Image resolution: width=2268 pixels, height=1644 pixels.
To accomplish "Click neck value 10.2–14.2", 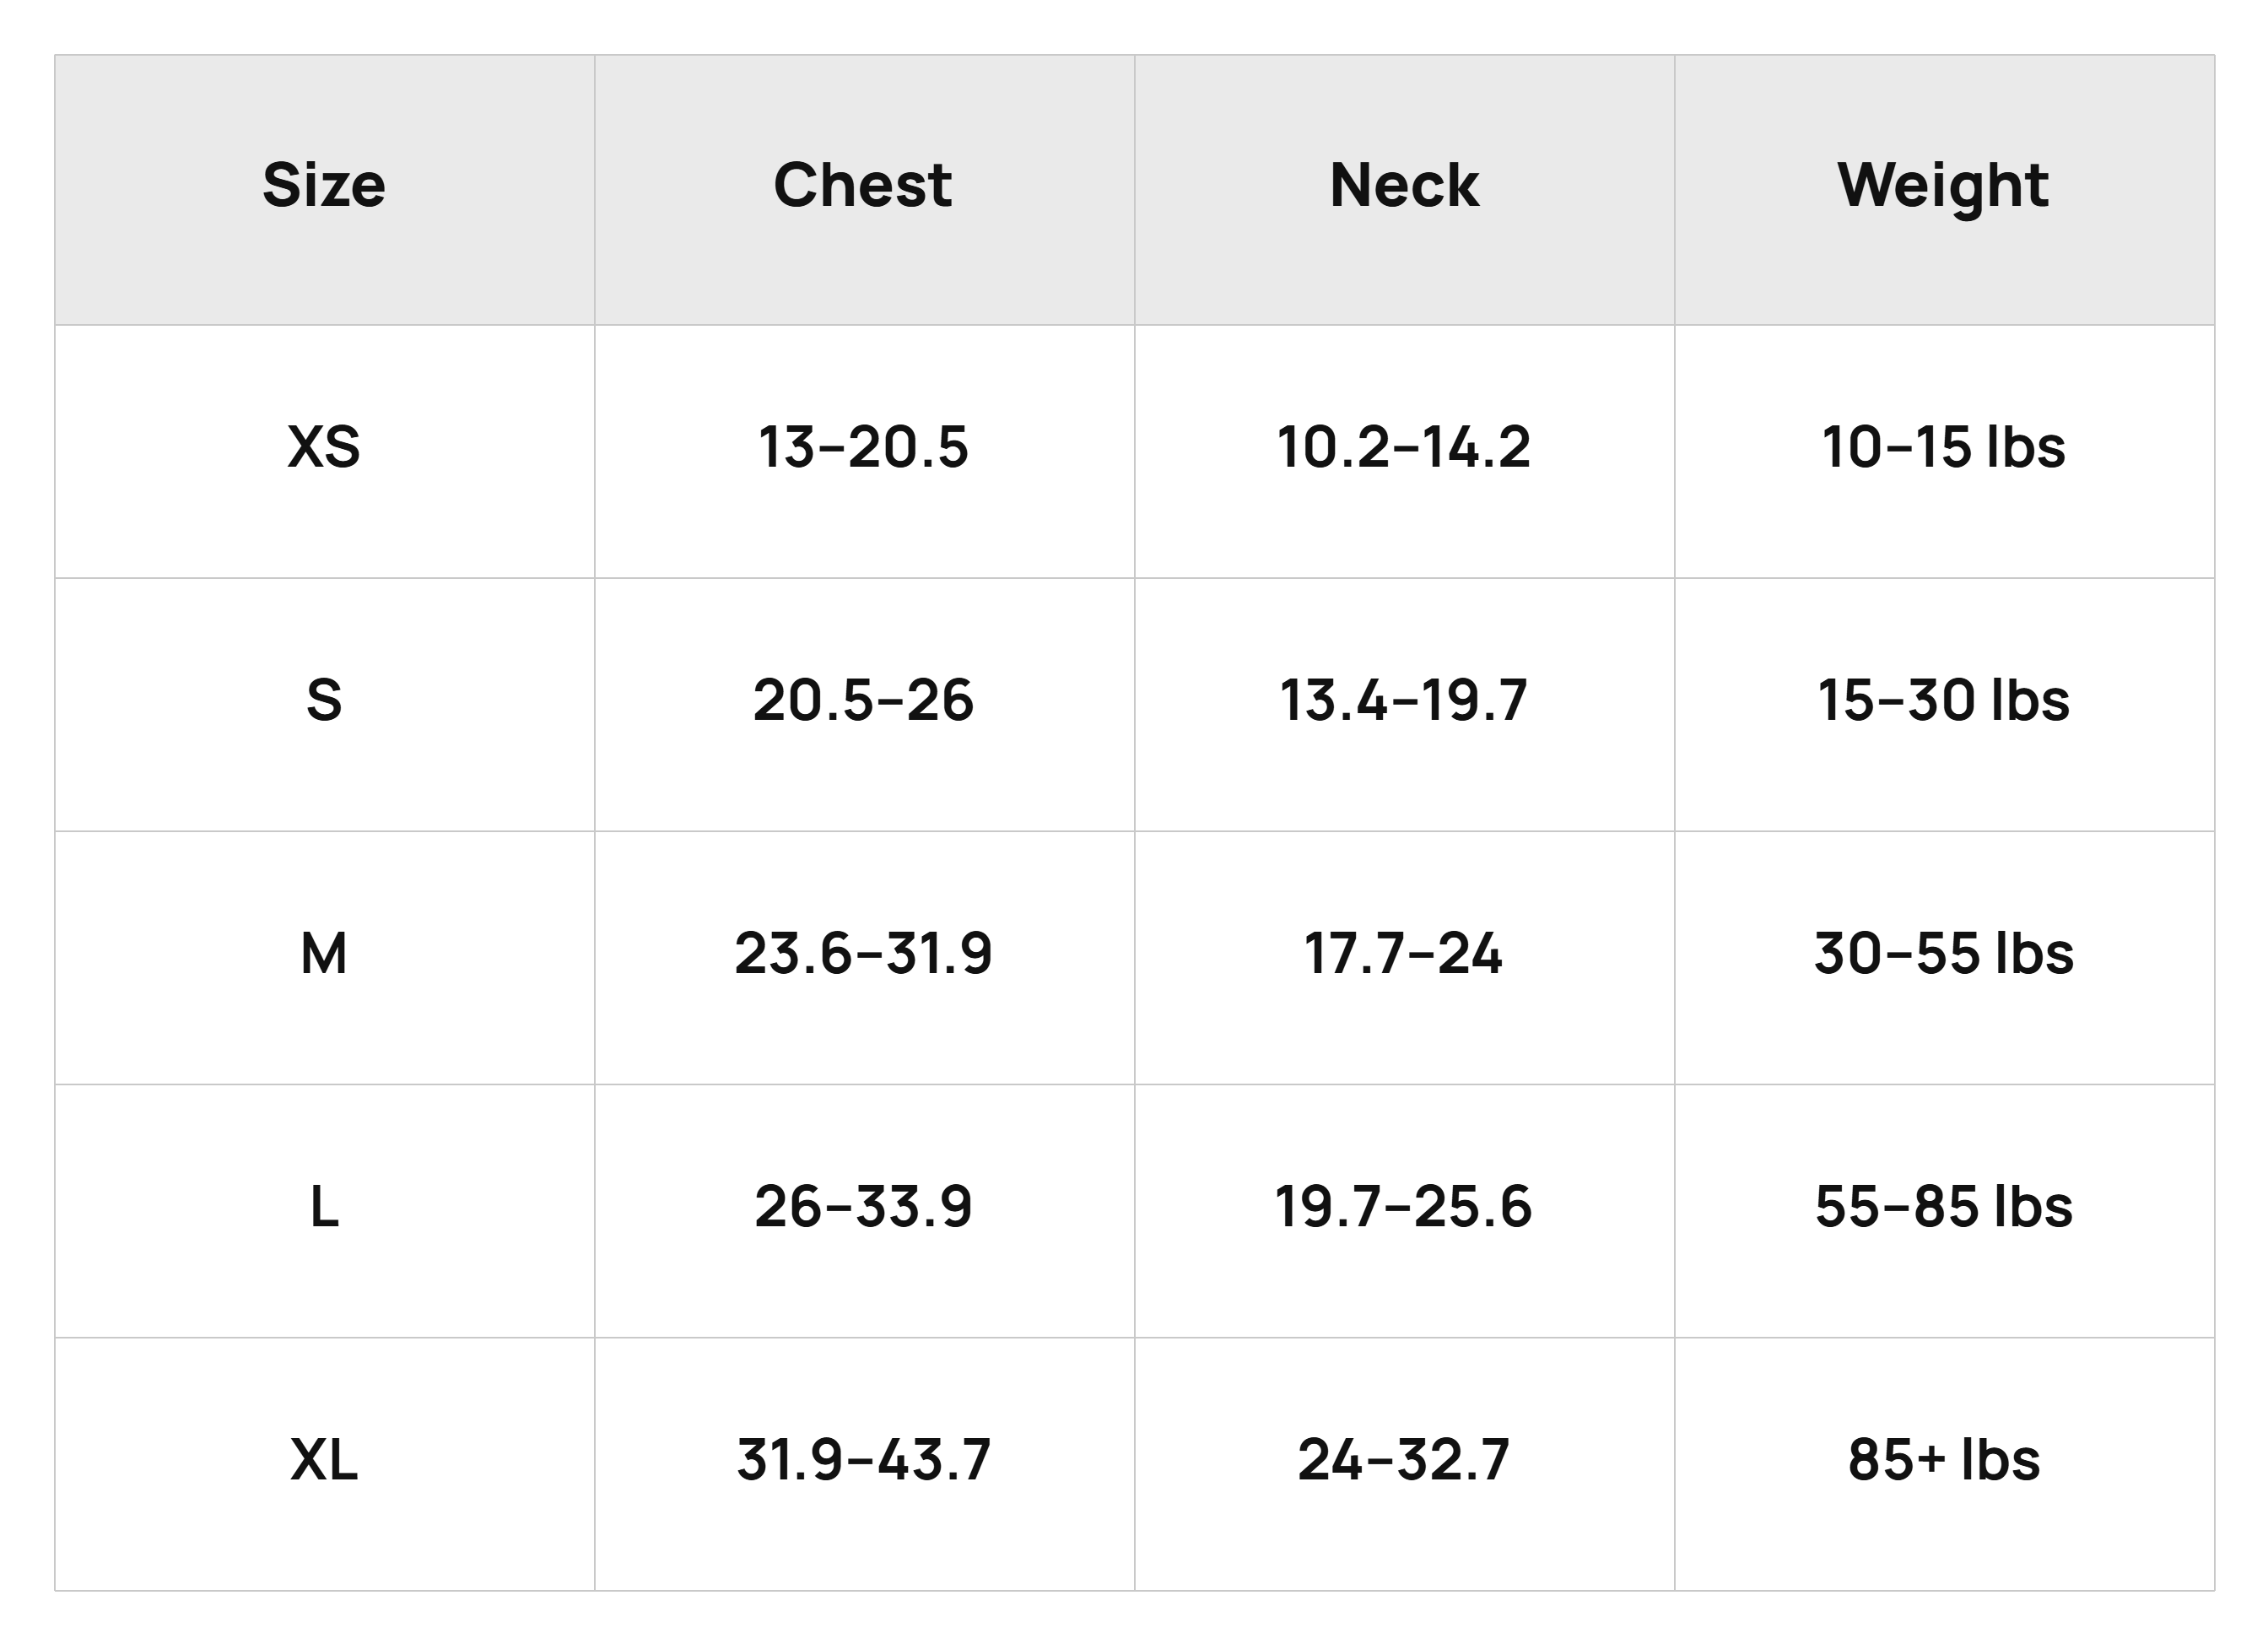I will tap(1404, 447).
